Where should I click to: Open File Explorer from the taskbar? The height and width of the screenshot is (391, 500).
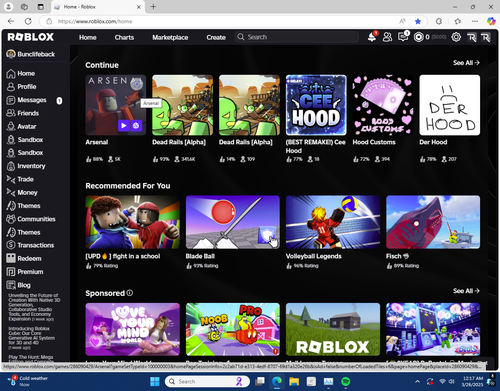tap(294, 381)
